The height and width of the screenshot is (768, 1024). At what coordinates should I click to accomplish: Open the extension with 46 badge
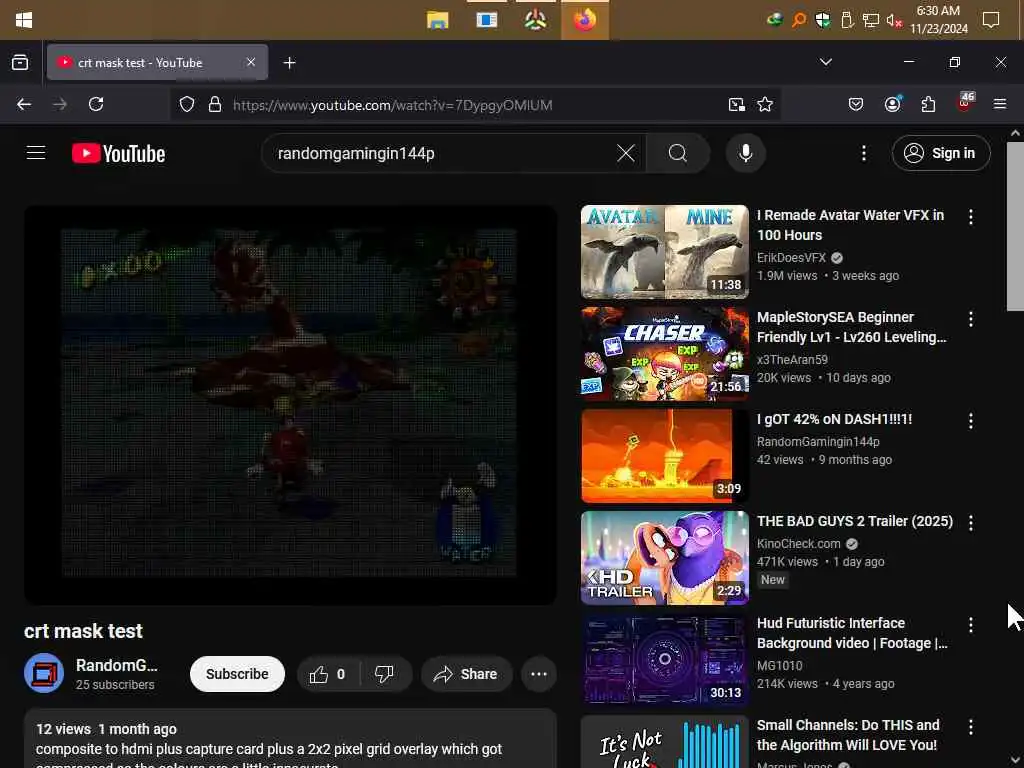(965, 103)
